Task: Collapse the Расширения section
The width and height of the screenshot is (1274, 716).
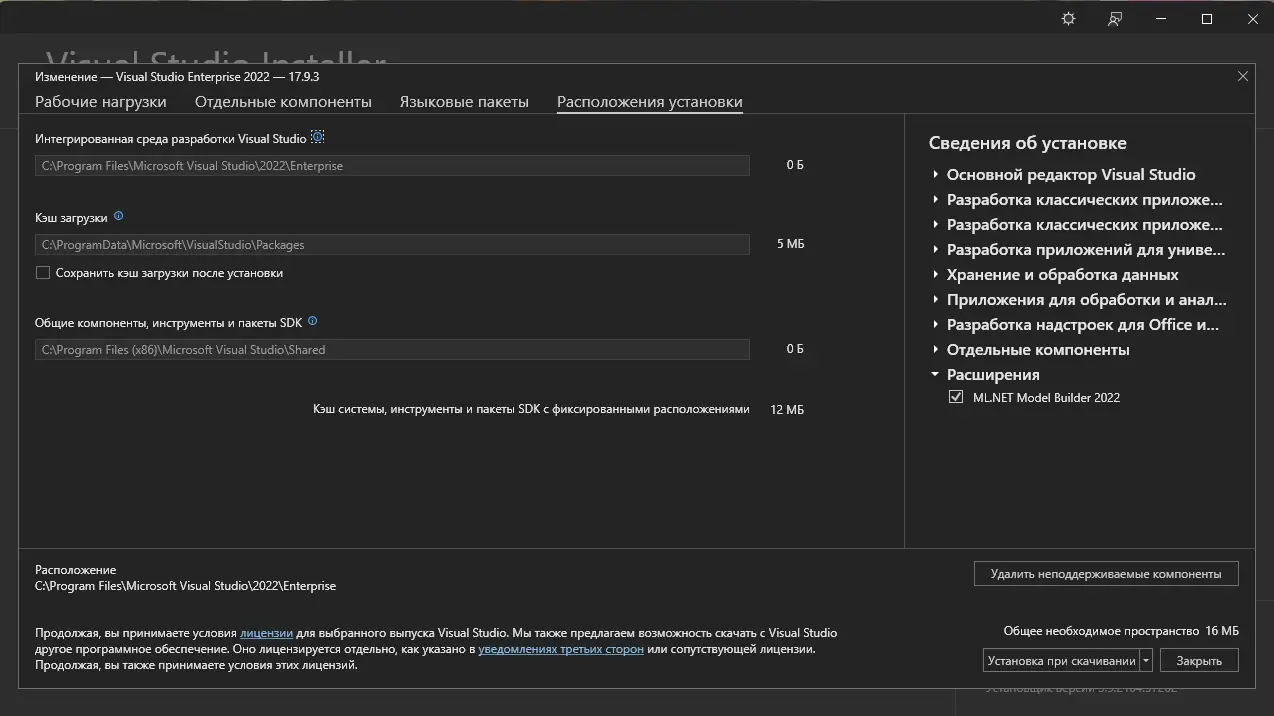Action: coord(935,374)
